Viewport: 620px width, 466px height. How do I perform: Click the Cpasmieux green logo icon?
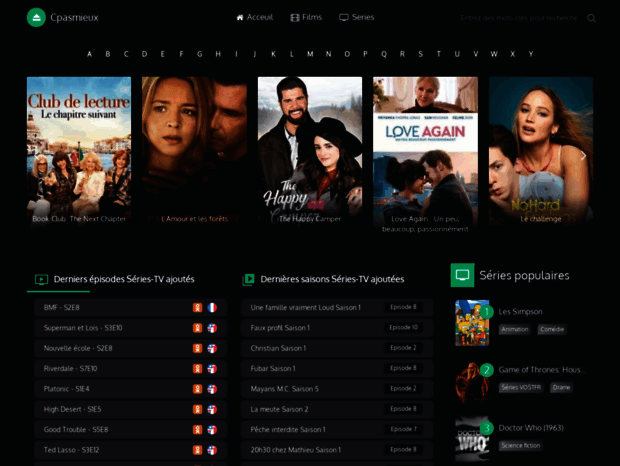(36, 18)
